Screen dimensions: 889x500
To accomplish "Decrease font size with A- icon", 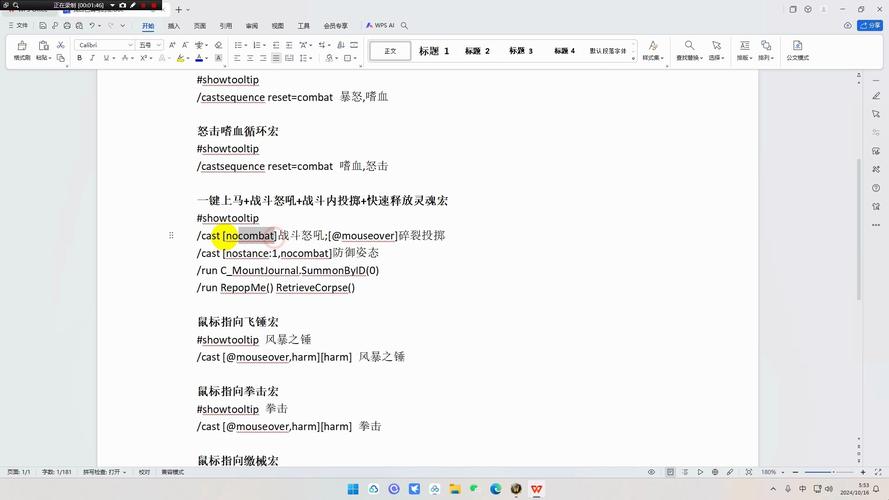I will coord(185,45).
